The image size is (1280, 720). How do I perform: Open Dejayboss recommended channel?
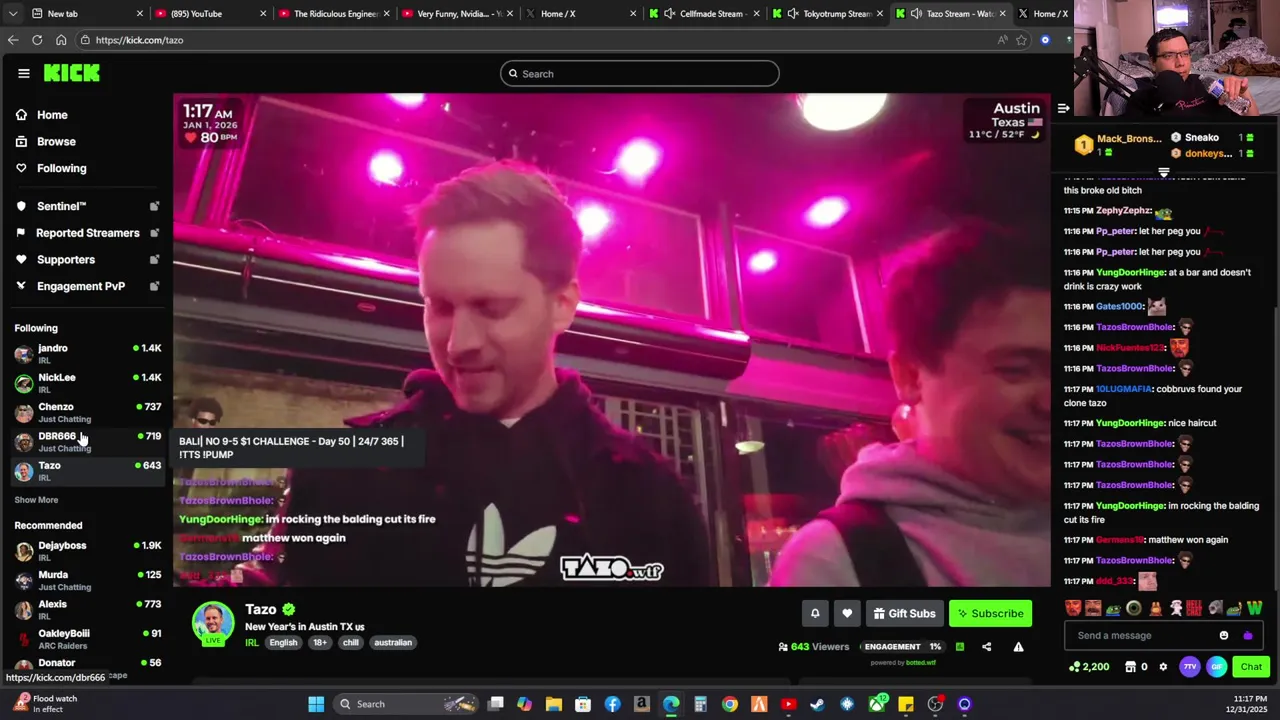88,551
